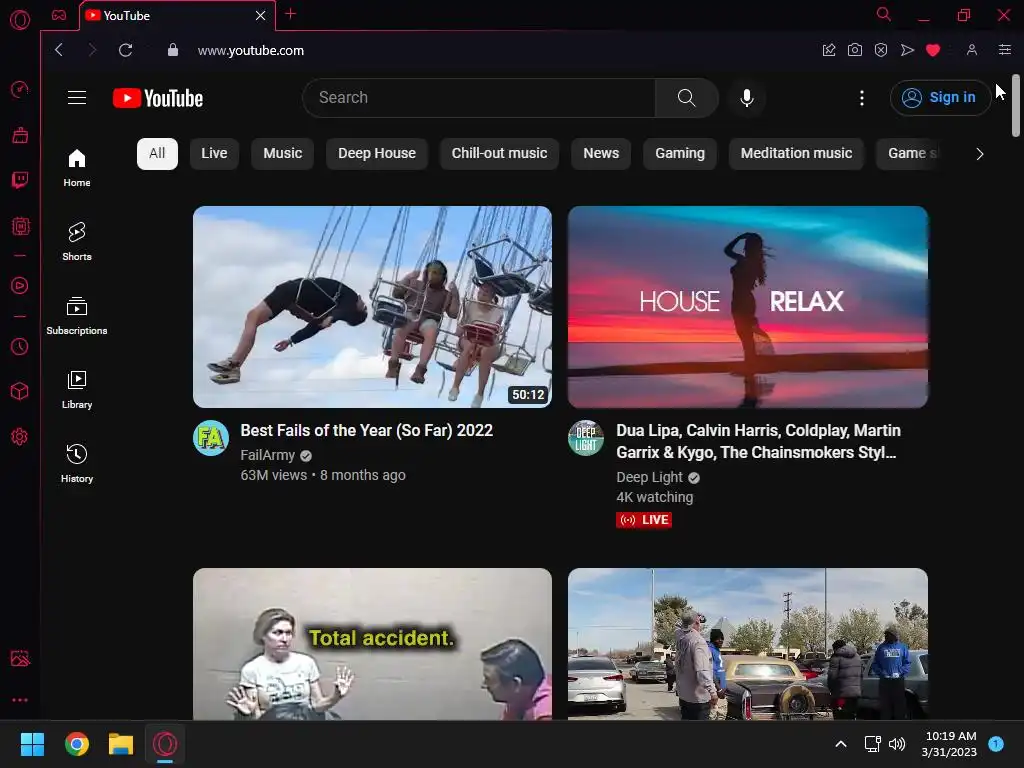The image size is (1024, 768).
Task: Click the search magnifier button
Action: click(x=686, y=98)
